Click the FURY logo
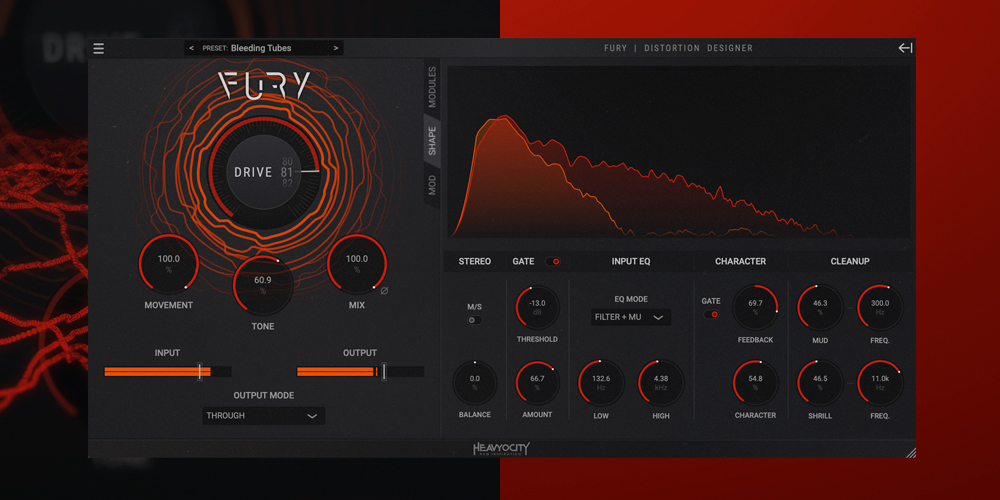1000x500 pixels. [264, 85]
